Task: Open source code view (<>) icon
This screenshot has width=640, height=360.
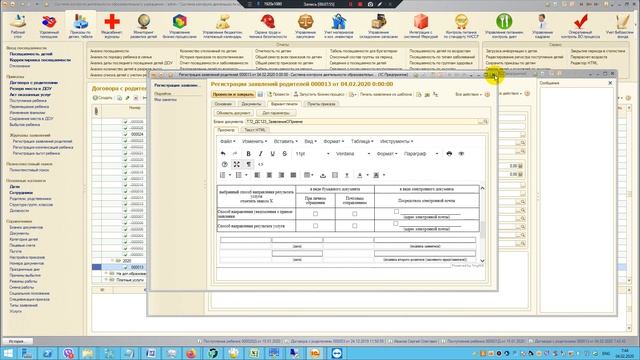Action: 260,164
